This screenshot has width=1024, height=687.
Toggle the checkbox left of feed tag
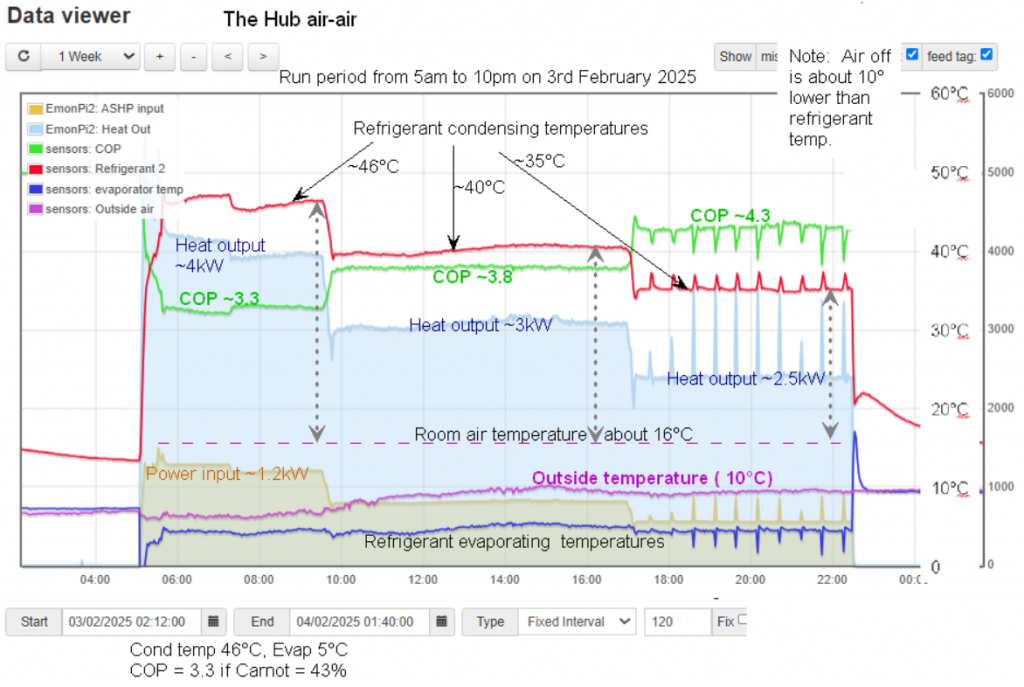pos(912,55)
